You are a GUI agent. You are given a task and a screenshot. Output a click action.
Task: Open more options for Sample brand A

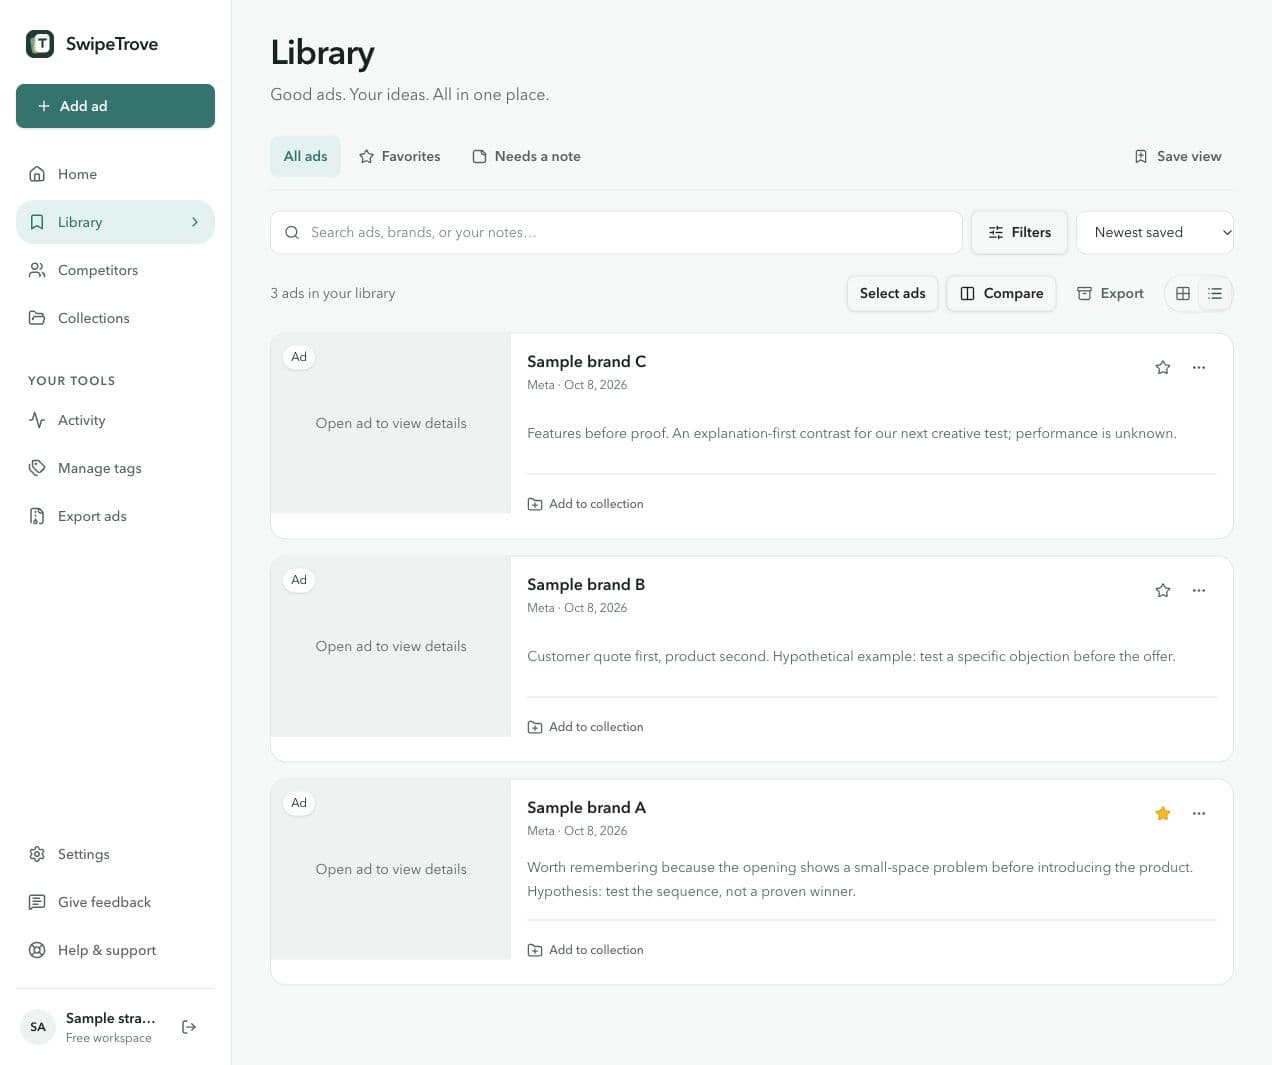coord(1199,813)
